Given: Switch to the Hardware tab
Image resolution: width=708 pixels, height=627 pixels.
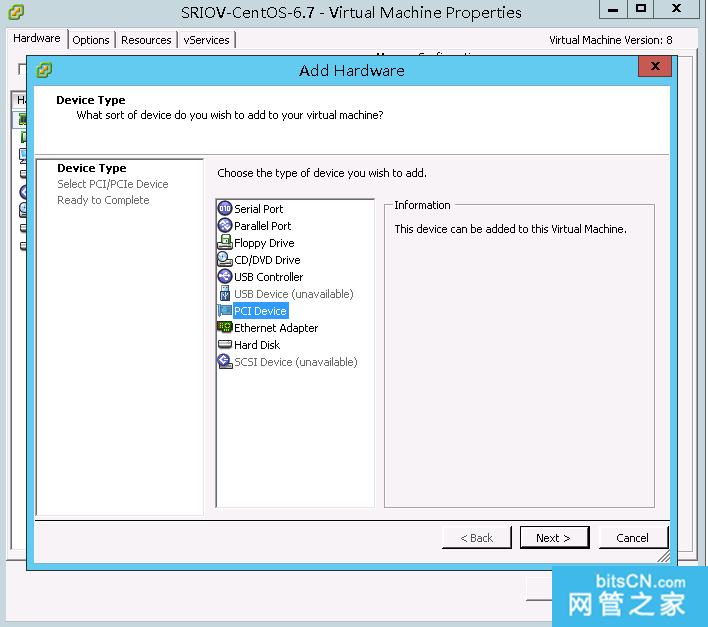Looking at the screenshot, I should click(37, 39).
